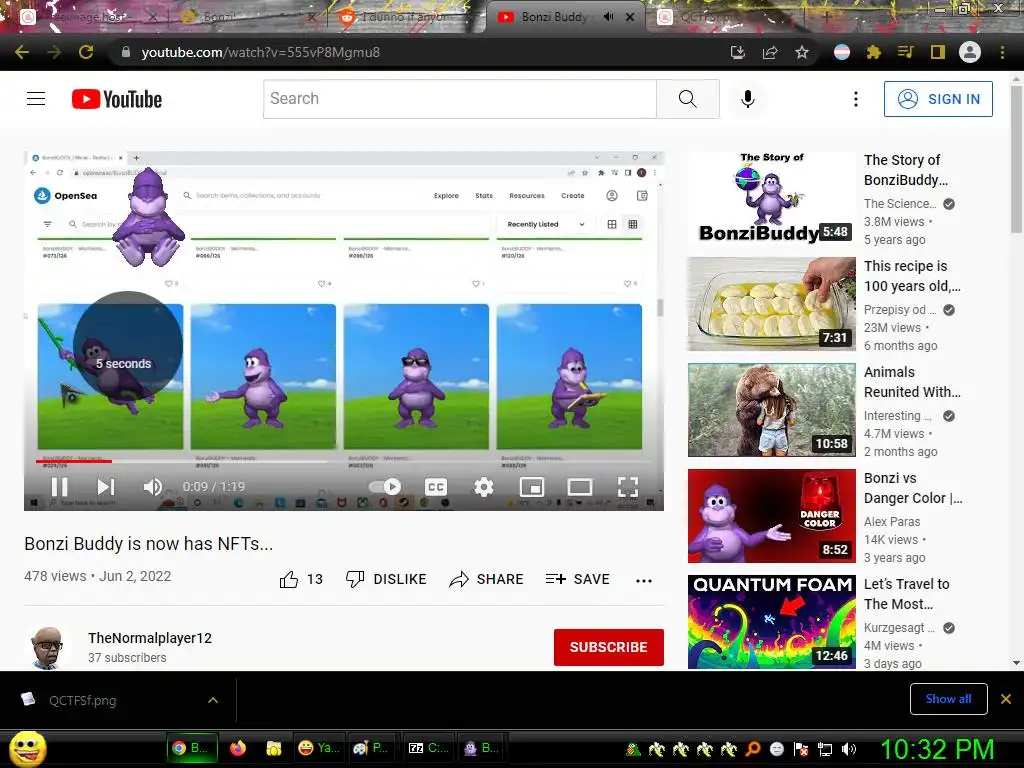Open the taskbar volume speaker icon

849,749
